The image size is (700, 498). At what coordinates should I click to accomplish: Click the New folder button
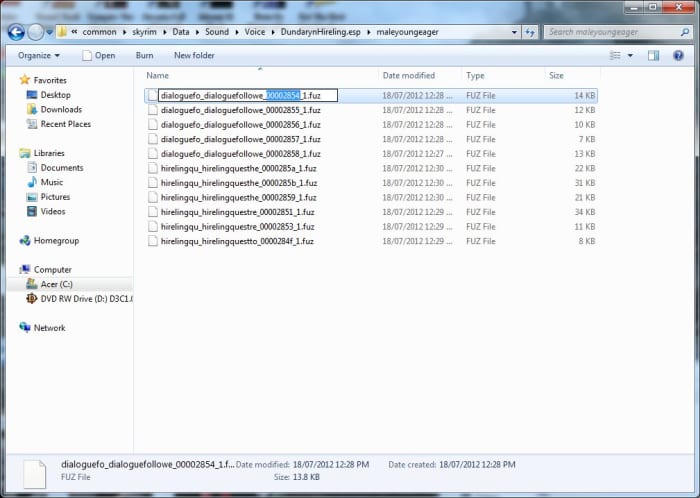click(194, 56)
